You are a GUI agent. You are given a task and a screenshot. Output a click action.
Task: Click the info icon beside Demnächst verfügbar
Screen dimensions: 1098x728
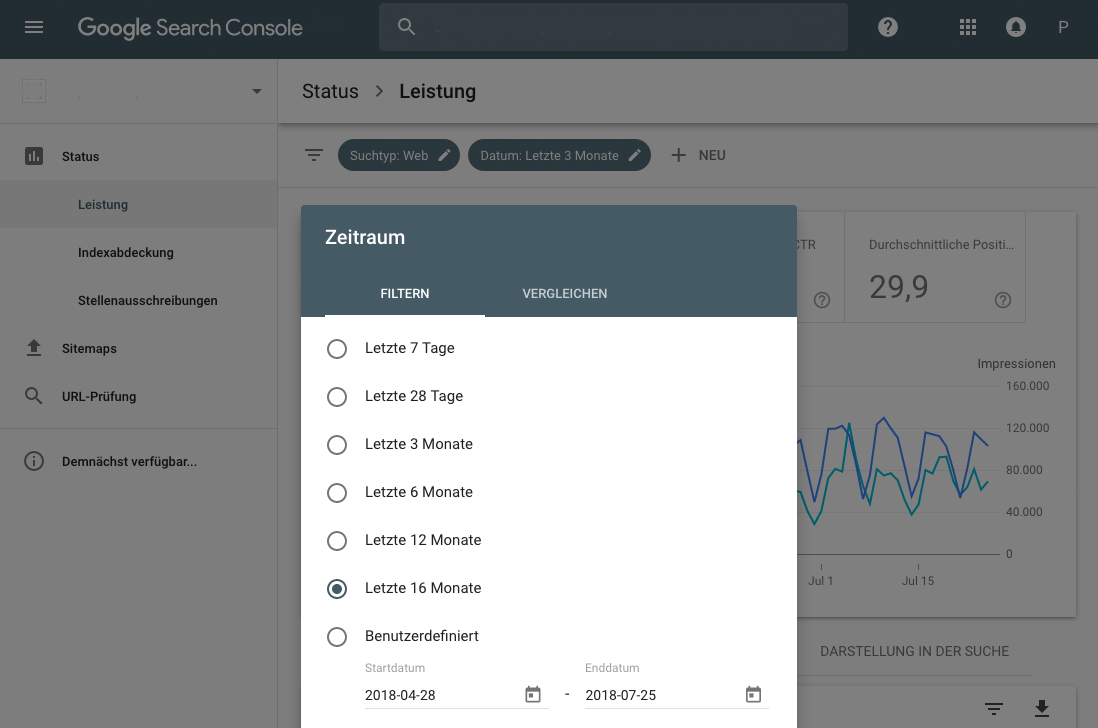[34, 461]
